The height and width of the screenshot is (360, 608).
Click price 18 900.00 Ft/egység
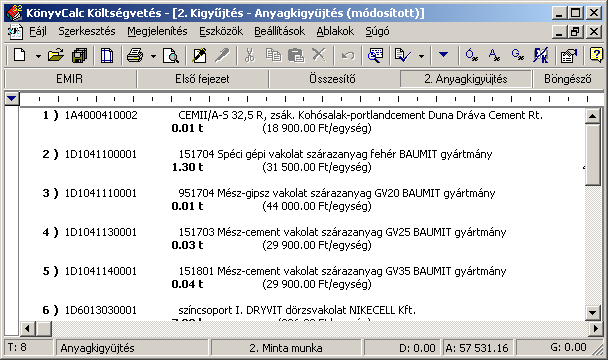(x=317, y=128)
